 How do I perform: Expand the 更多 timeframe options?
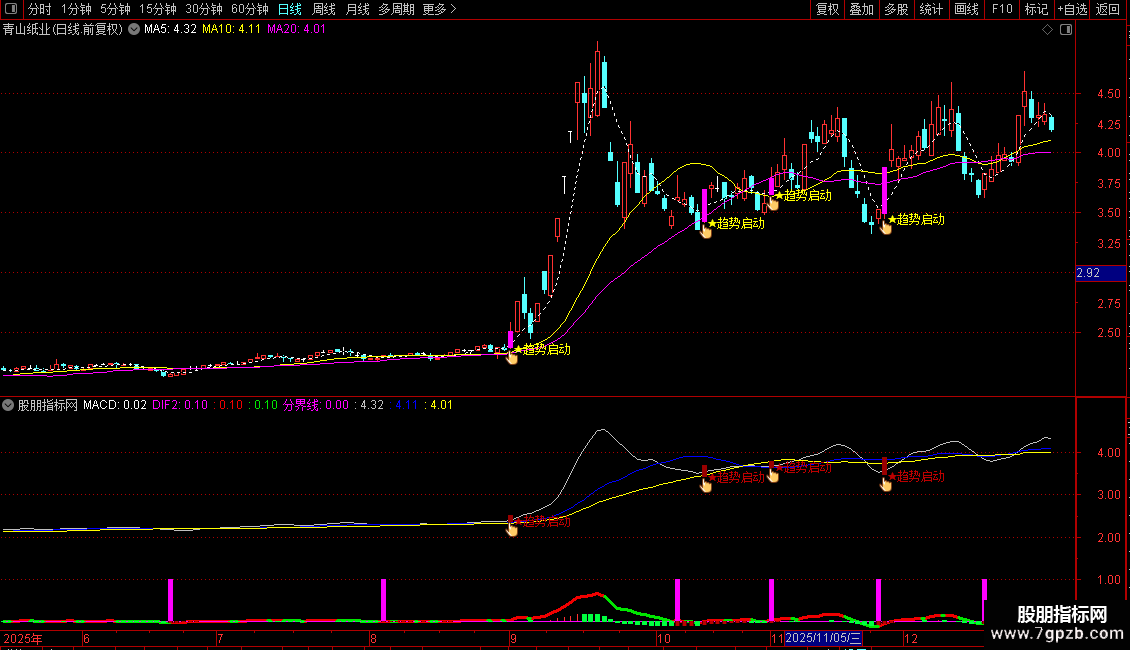click(439, 9)
